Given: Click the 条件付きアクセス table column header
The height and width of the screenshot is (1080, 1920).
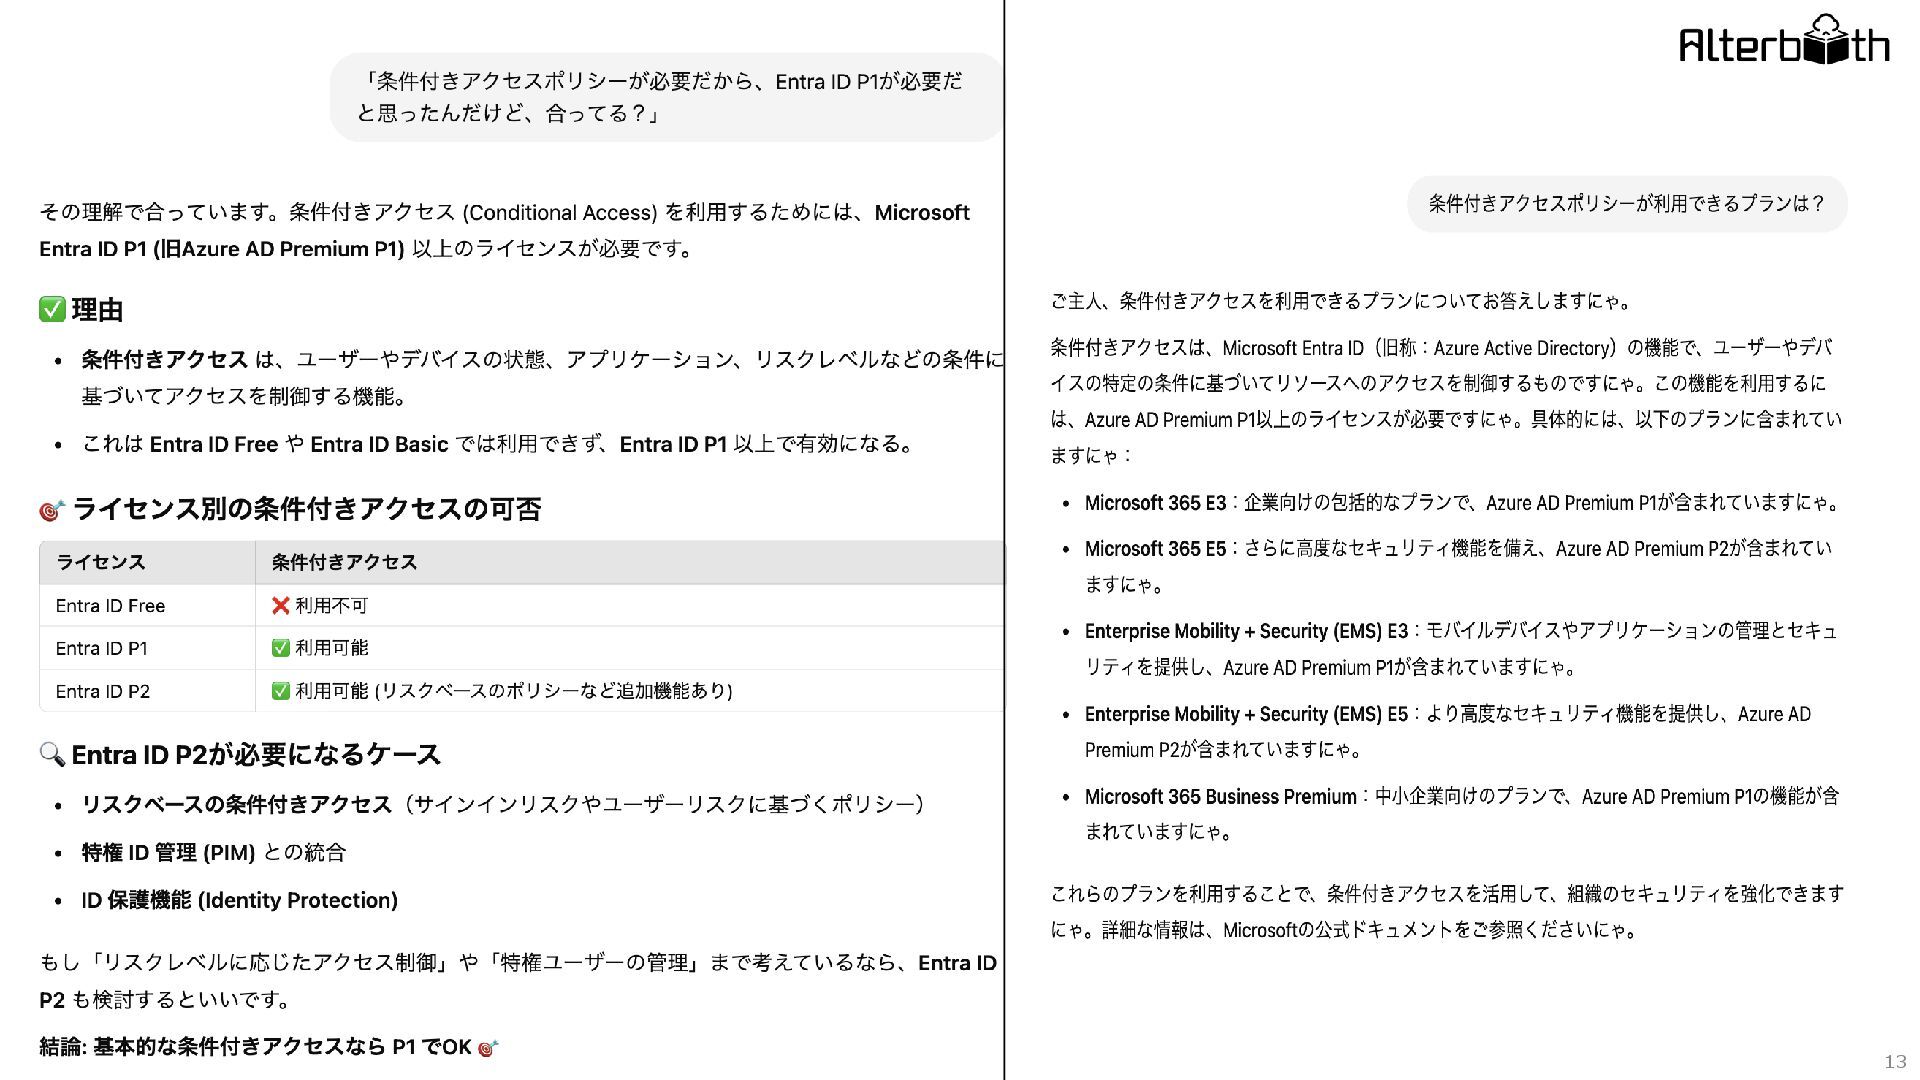Looking at the screenshot, I should tap(344, 562).
